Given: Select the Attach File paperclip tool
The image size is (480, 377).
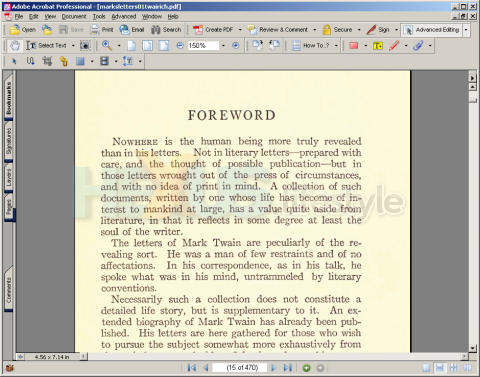Looking at the screenshot, I should coord(418,46).
